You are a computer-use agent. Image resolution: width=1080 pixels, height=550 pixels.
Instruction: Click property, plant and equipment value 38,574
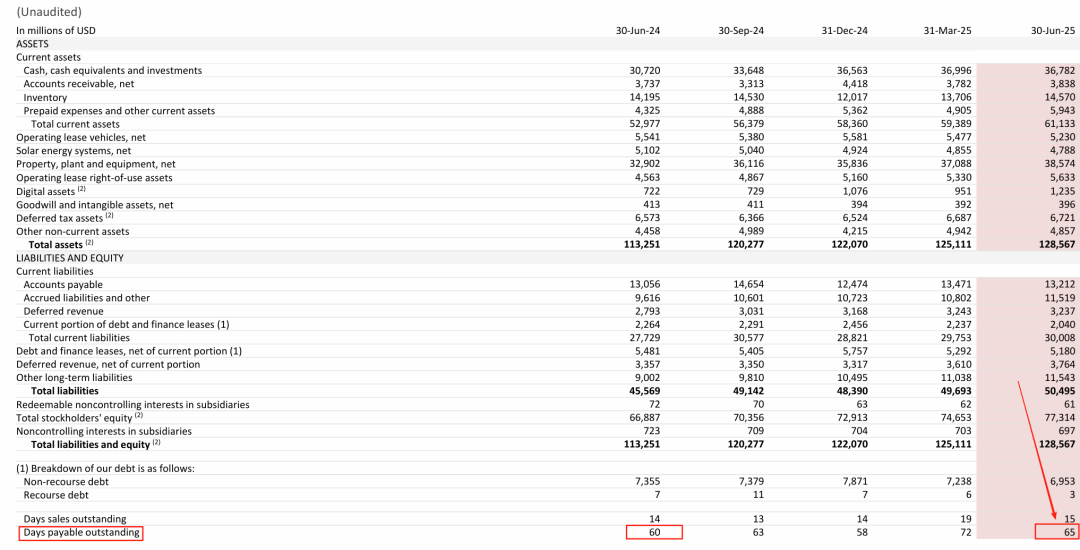coord(1059,164)
